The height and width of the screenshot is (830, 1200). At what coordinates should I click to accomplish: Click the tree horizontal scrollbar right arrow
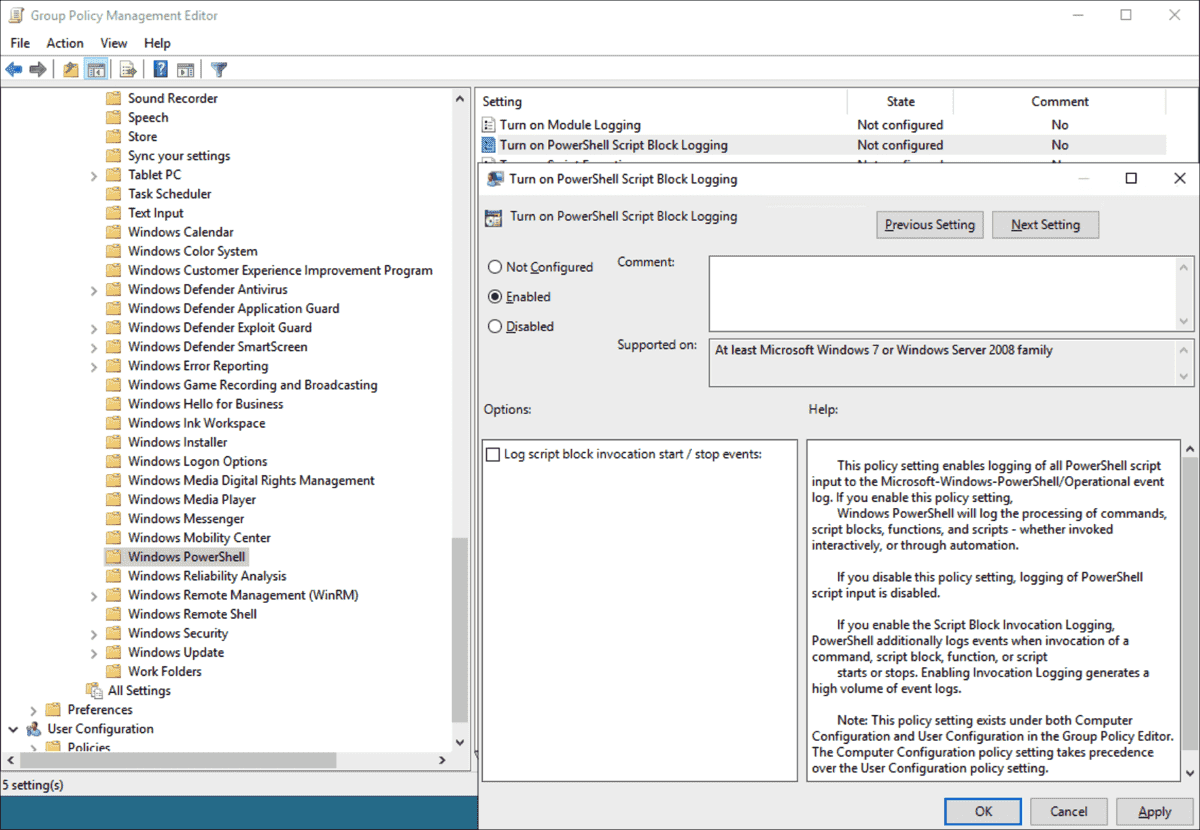click(443, 760)
